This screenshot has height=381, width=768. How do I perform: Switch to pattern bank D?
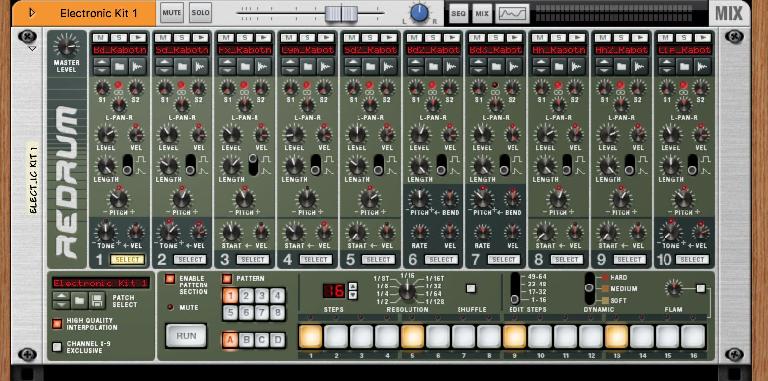278,339
